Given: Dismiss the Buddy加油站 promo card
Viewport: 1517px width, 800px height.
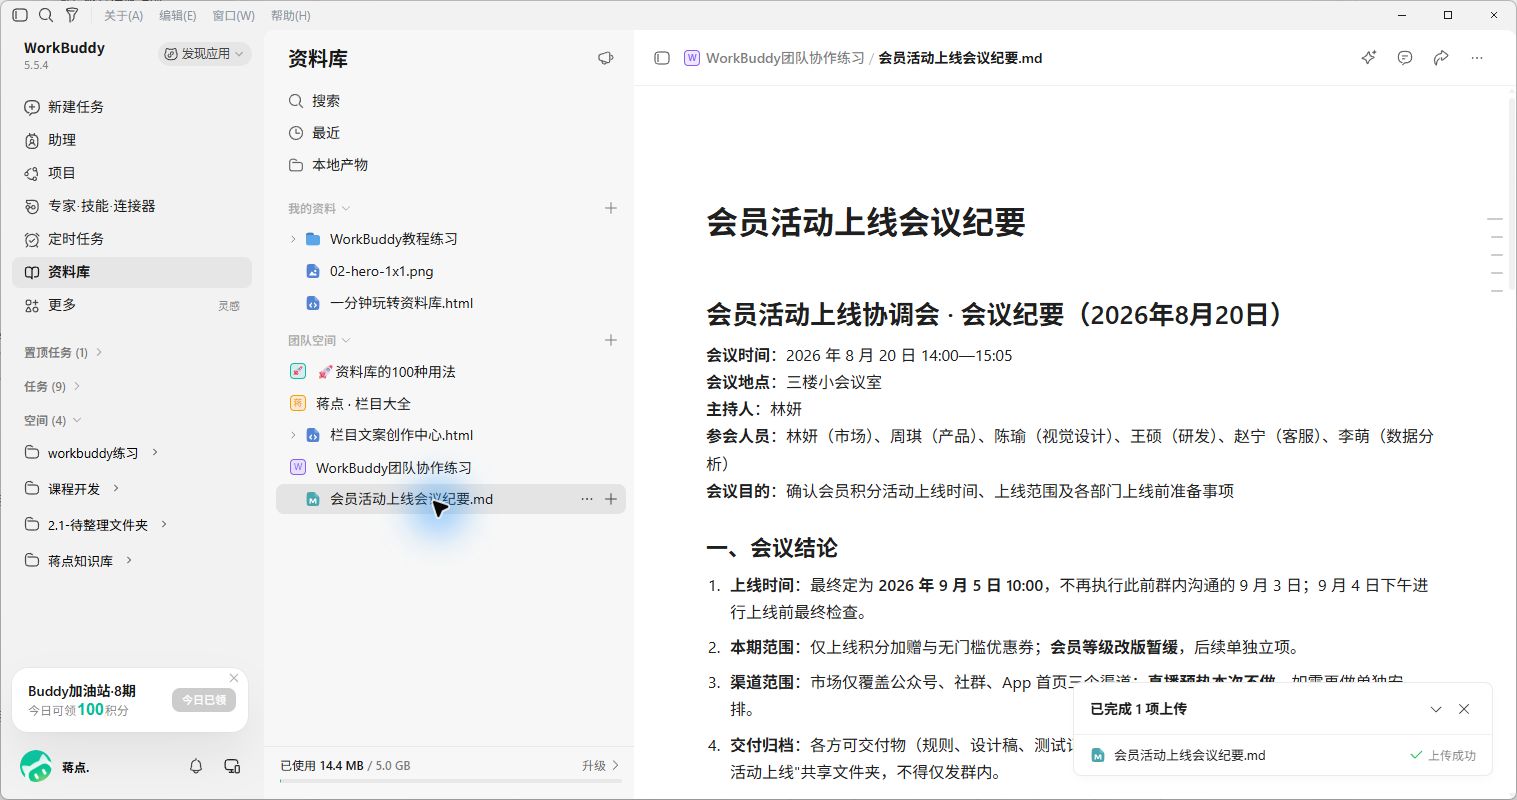Looking at the screenshot, I should click(234, 678).
